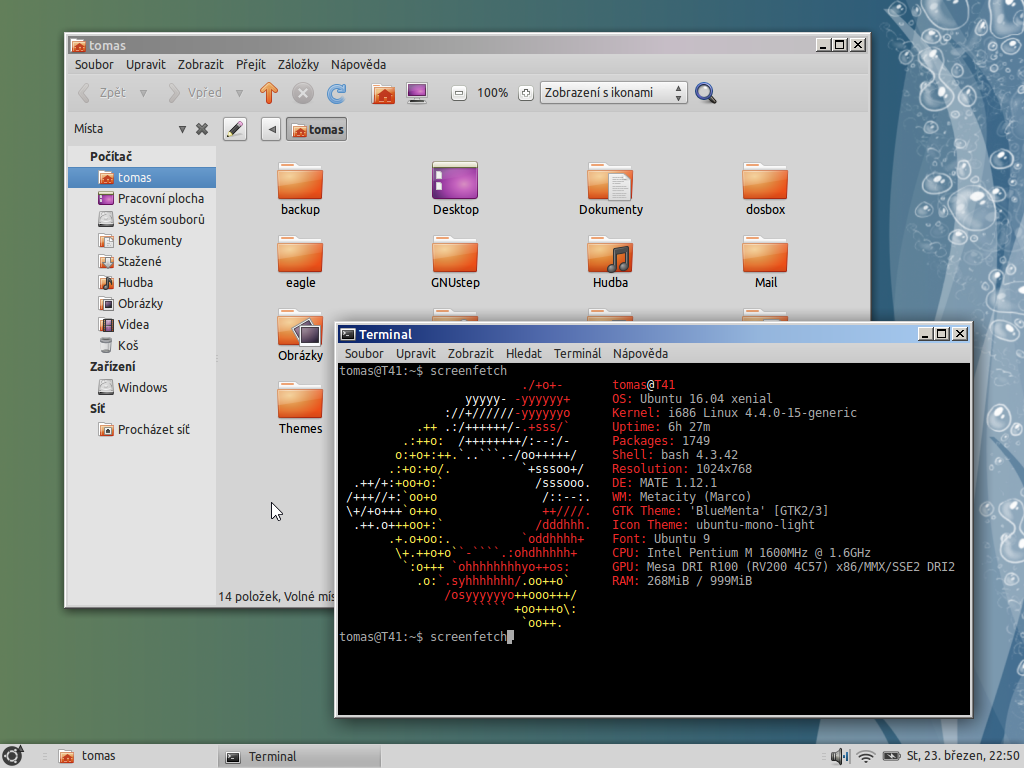Open the Upravit menu in file manager

pyautogui.click(x=146, y=65)
